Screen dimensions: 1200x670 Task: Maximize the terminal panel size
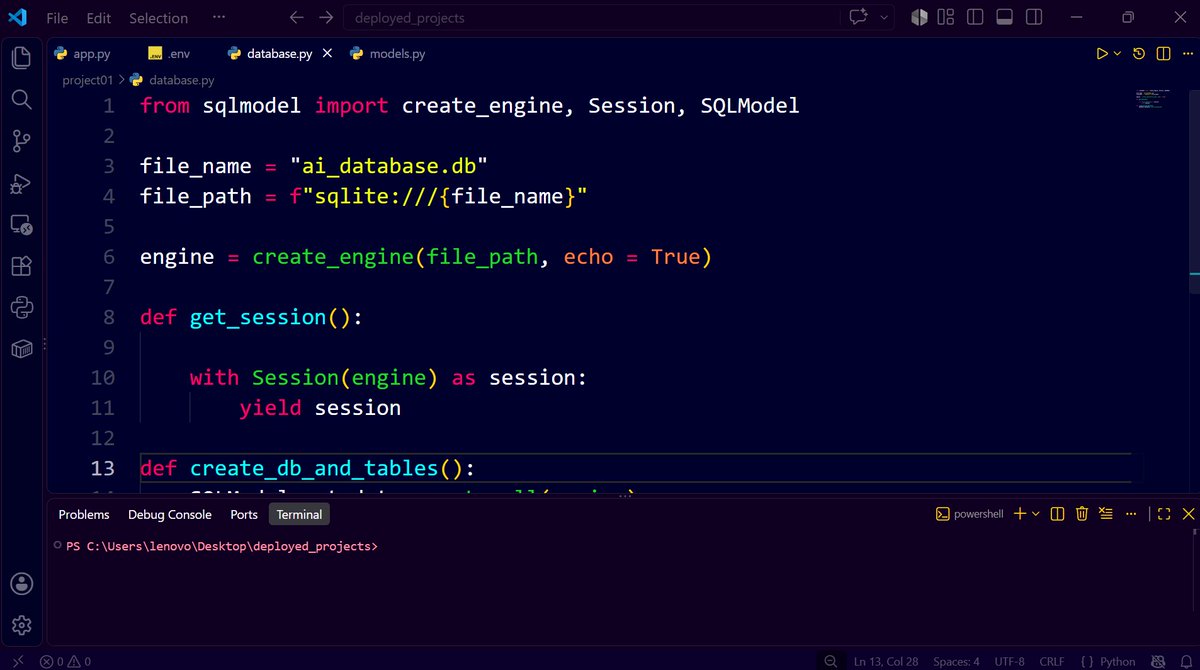(x=1164, y=514)
